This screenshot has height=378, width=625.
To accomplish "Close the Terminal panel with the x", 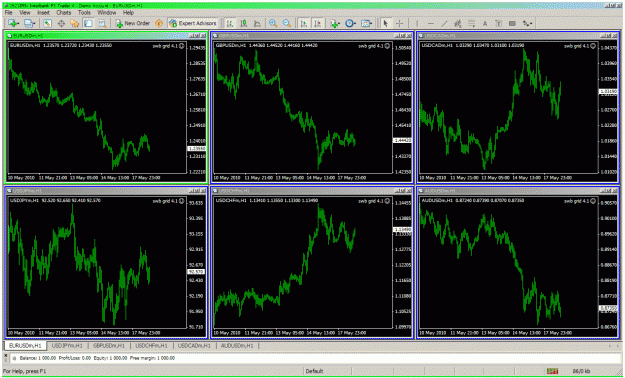I will 6,355.
